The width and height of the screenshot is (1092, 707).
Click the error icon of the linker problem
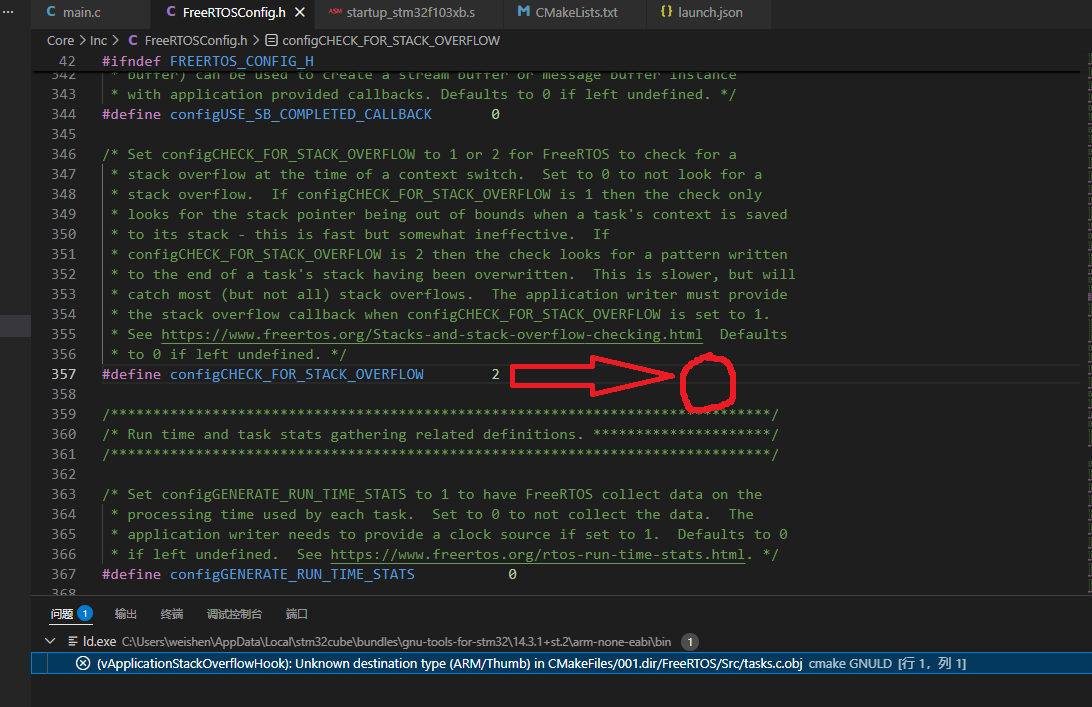click(x=83, y=663)
